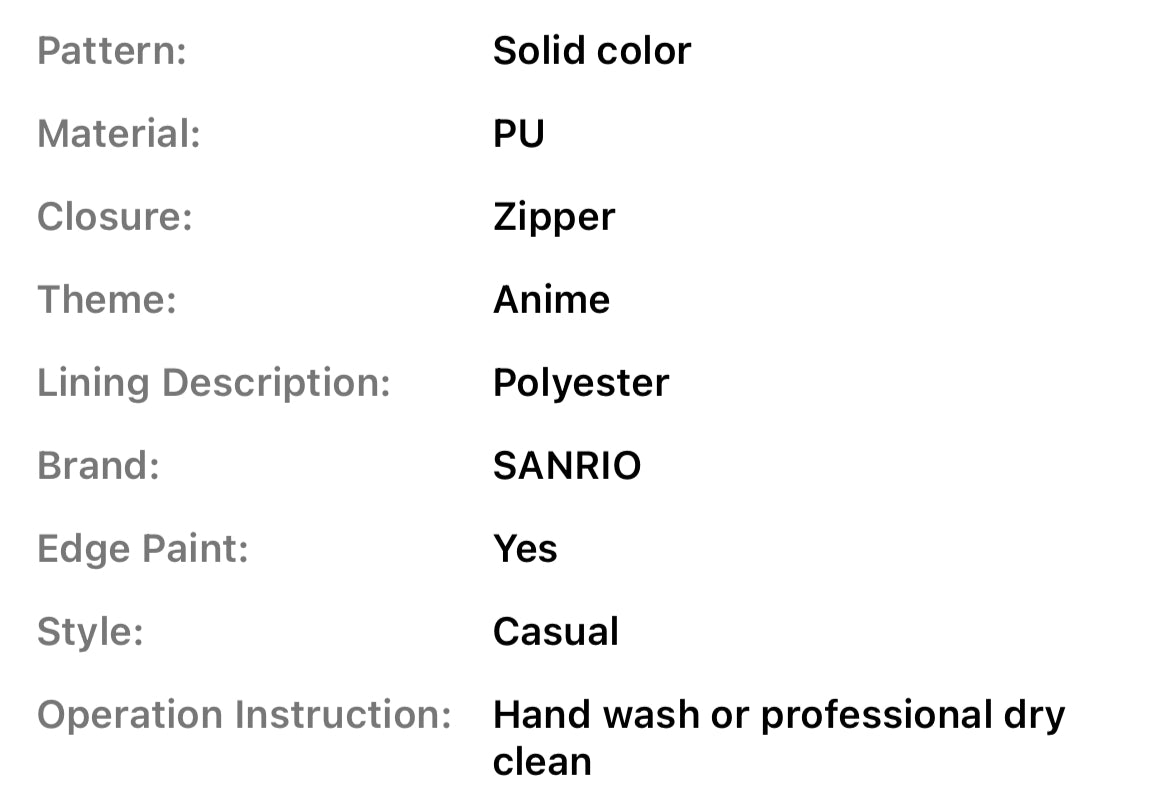Screen dimensions: 1170x808
Task: Select the Zipper closure value
Action: [x=554, y=217]
